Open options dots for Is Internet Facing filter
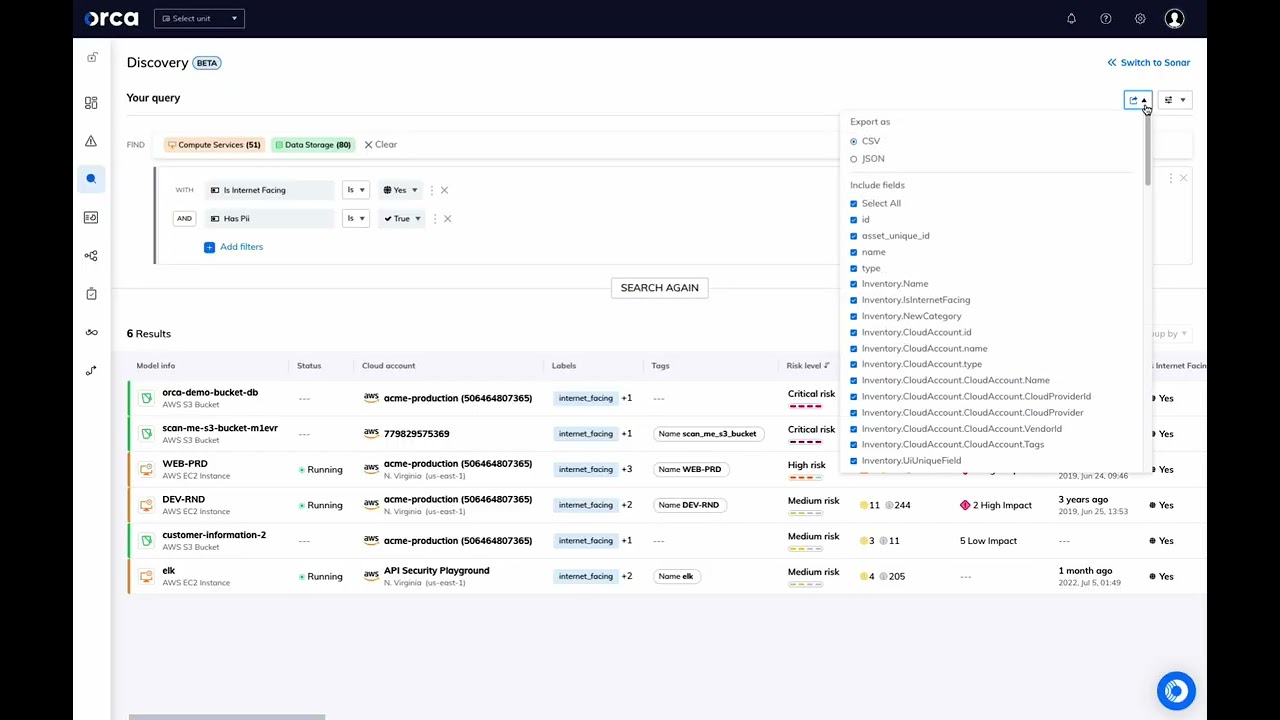The width and height of the screenshot is (1280, 720). coord(432,190)
